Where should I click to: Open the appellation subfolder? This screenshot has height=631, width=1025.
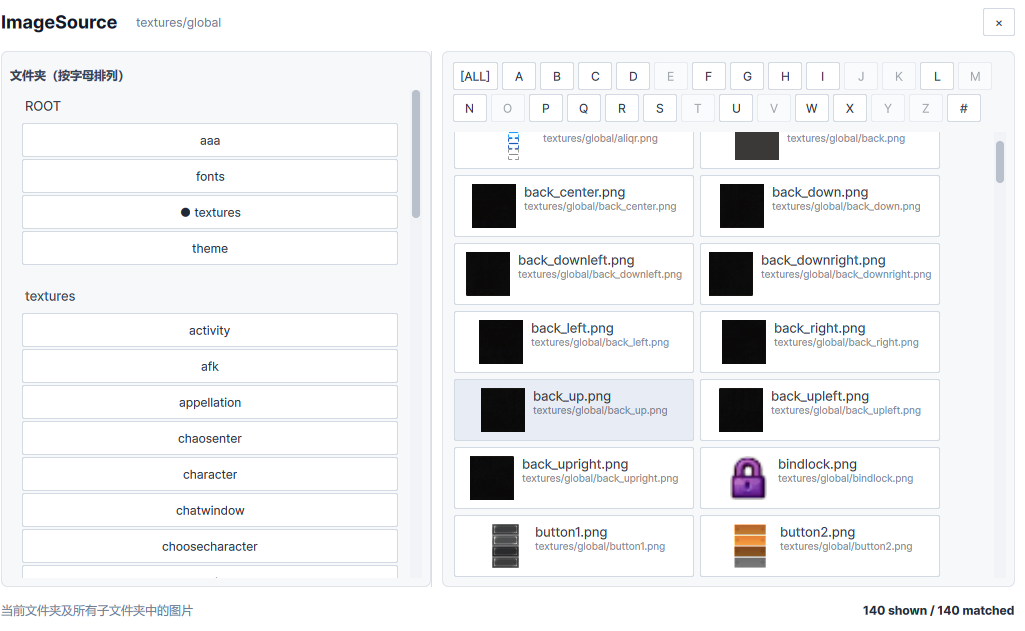coord(210,402)
